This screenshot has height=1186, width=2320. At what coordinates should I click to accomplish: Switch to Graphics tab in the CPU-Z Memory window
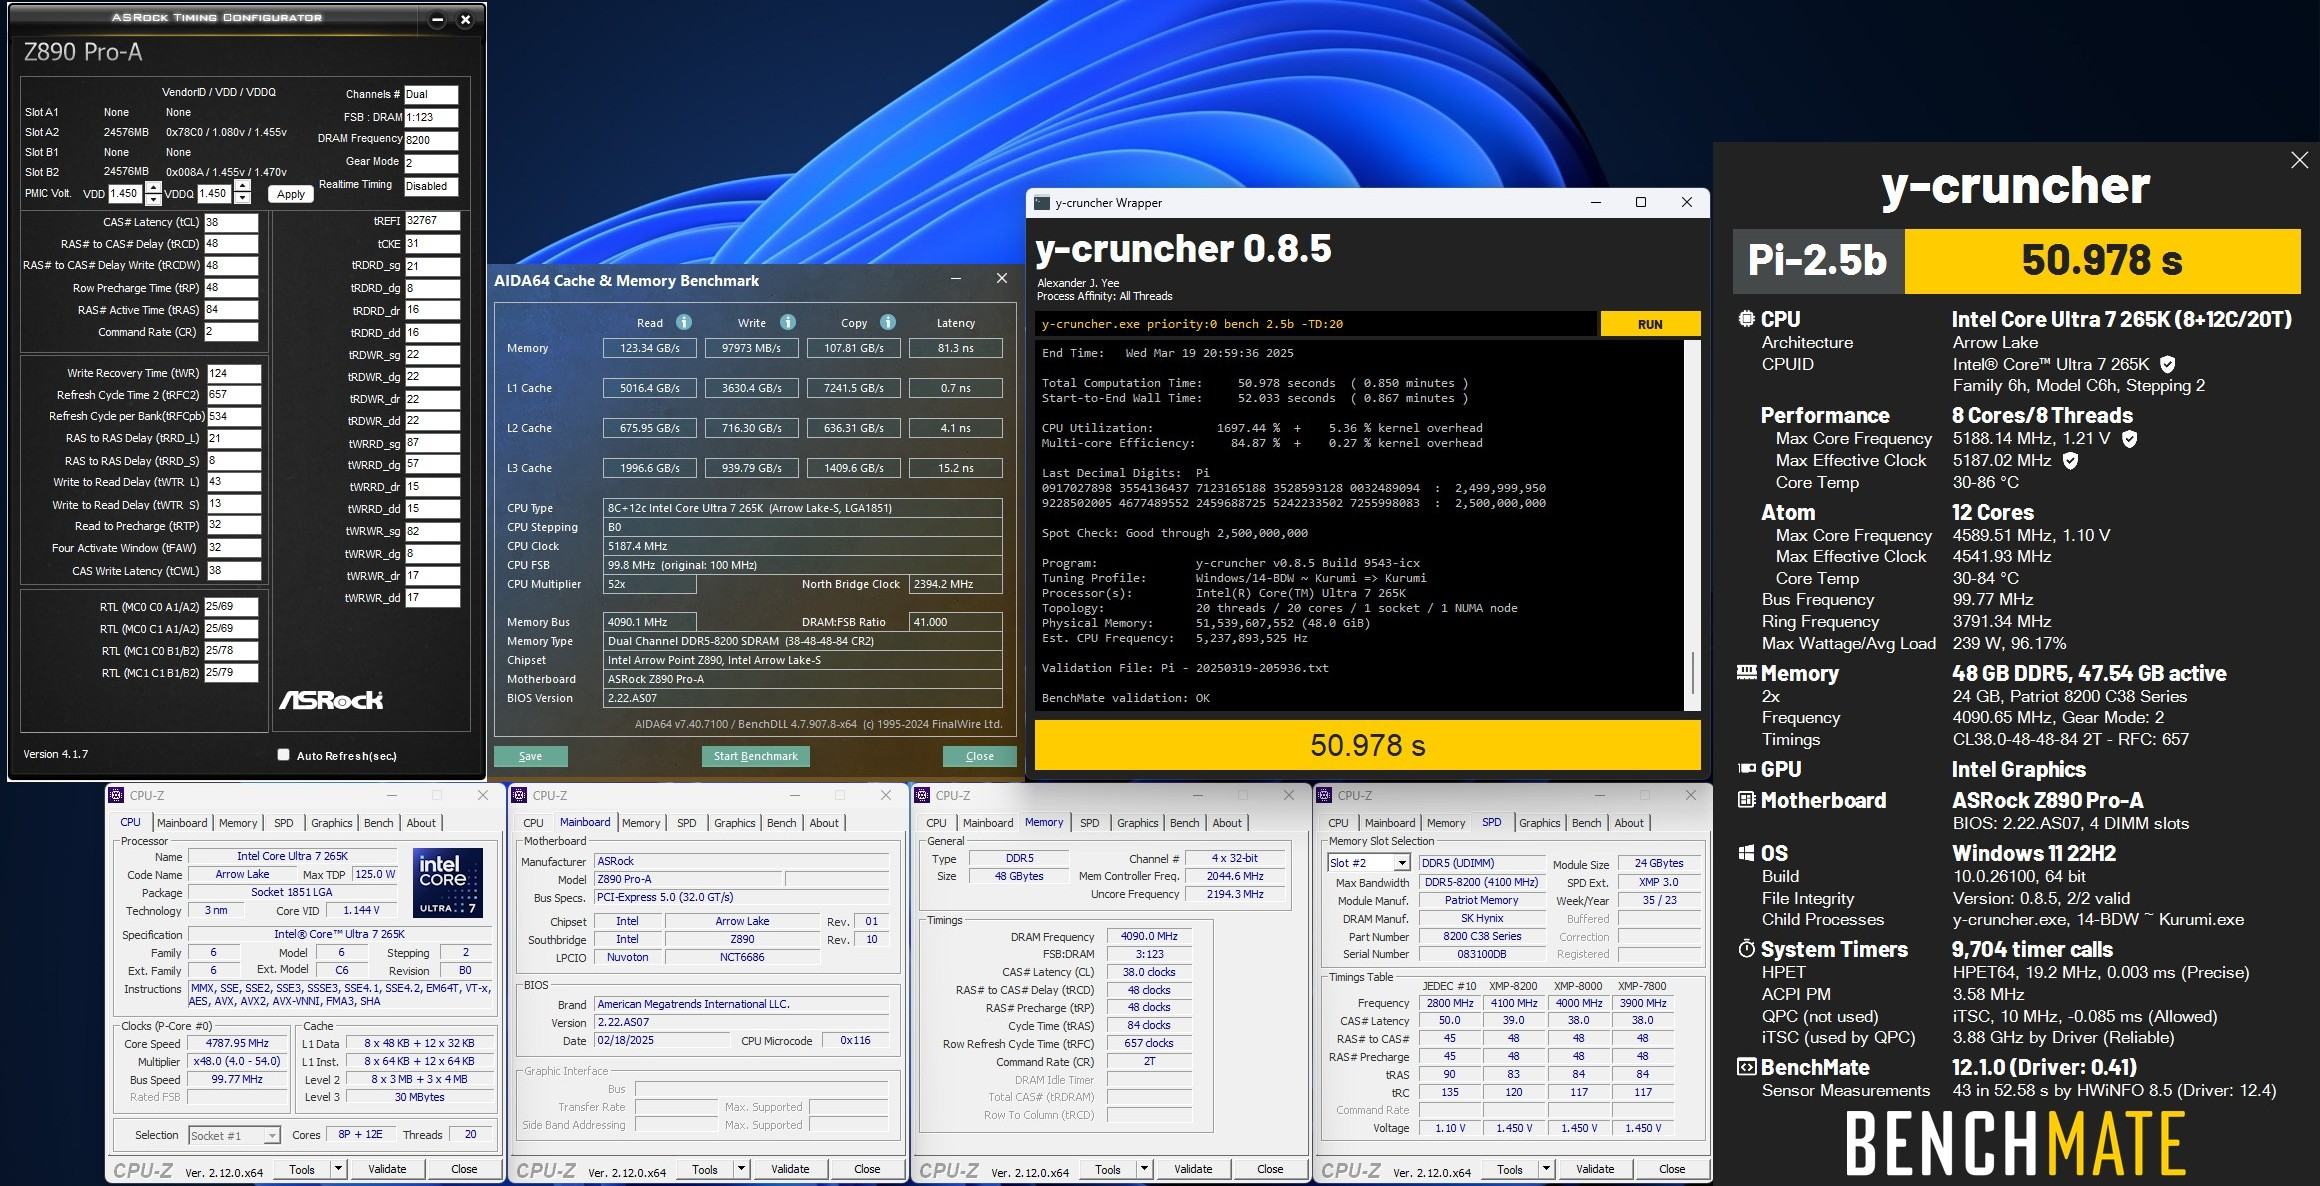pos(1138,823)
